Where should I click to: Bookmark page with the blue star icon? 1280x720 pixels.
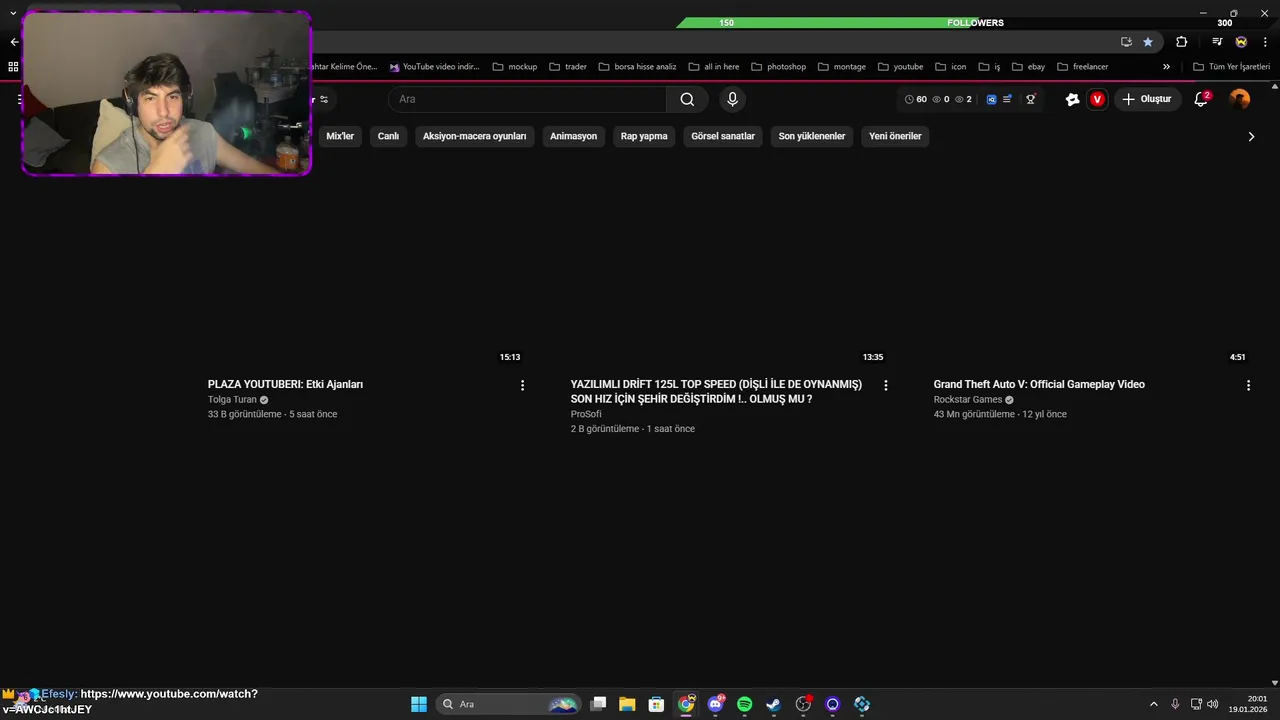click(1148, 42)
